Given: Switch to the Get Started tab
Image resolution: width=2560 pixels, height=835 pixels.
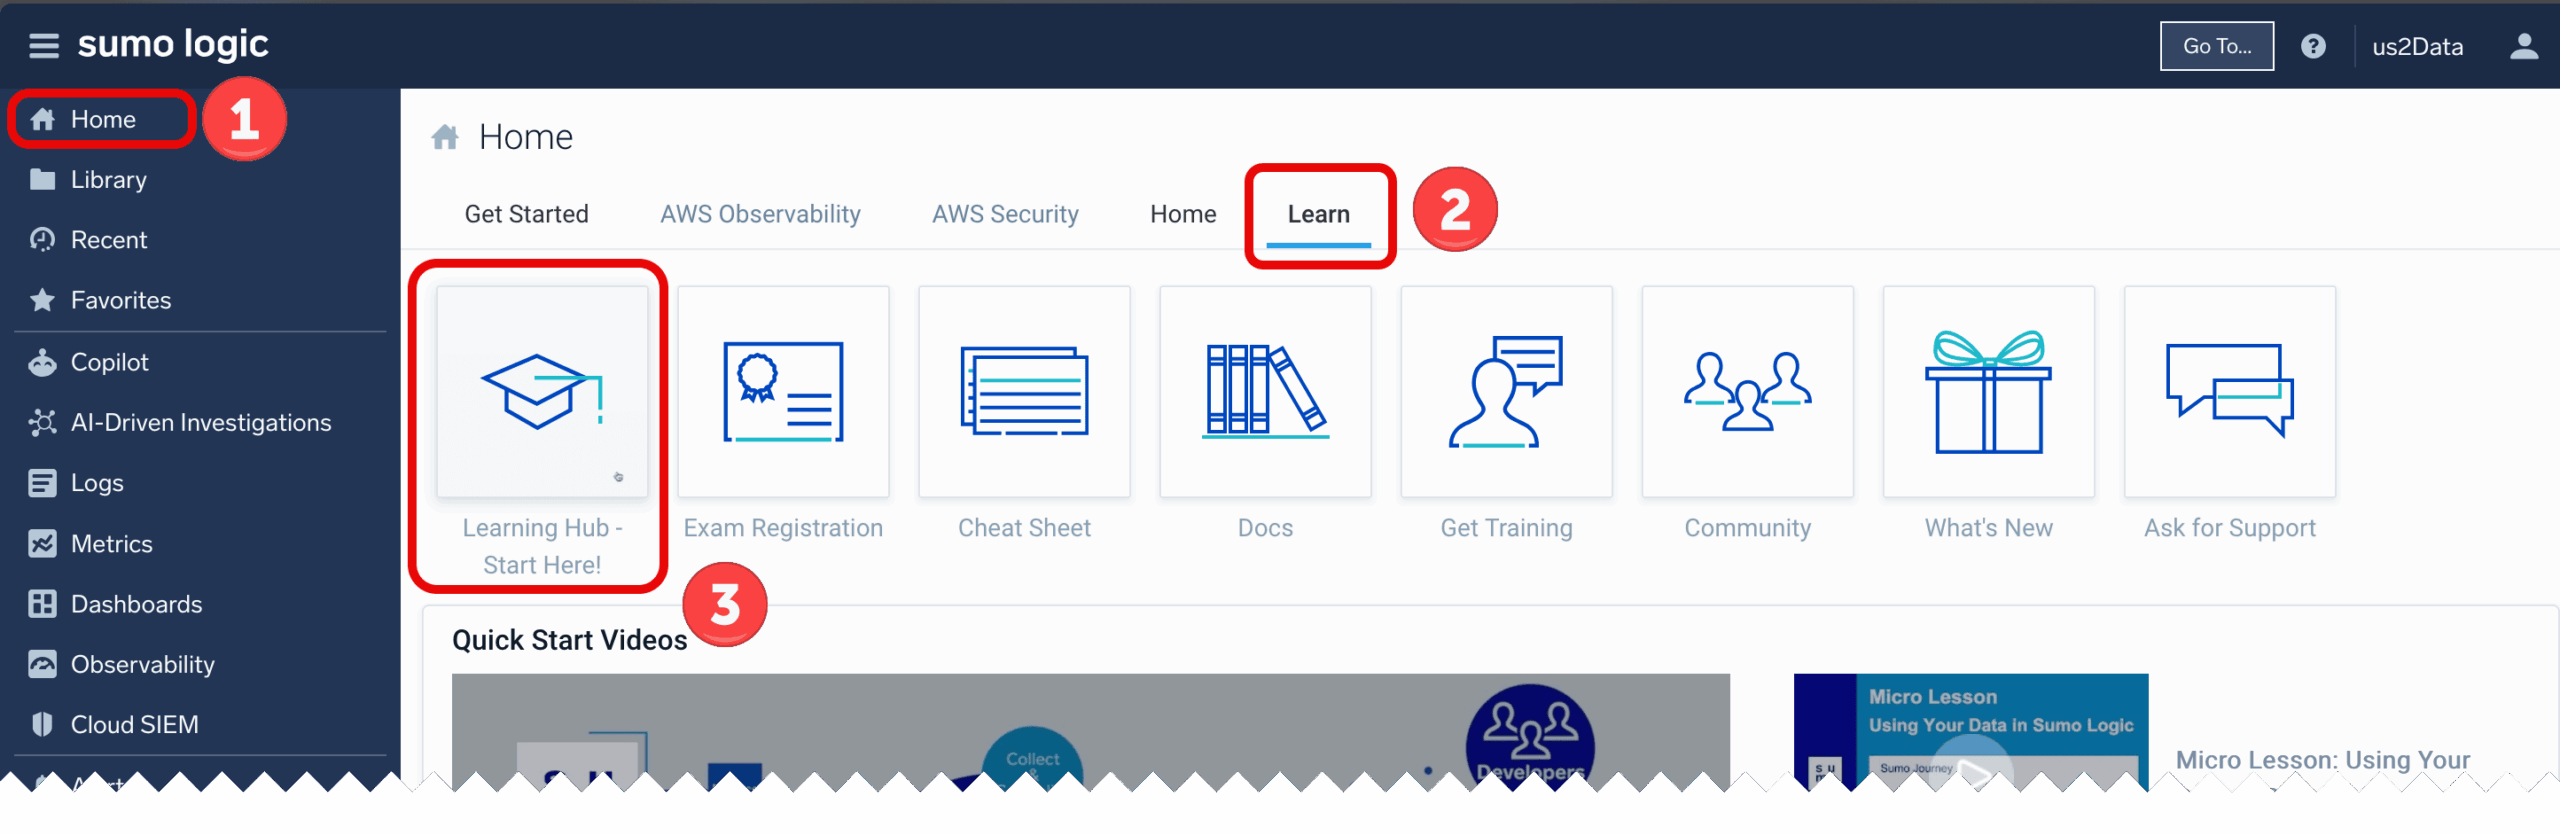Looking at the screenshot, I should (x=526, y=214).
